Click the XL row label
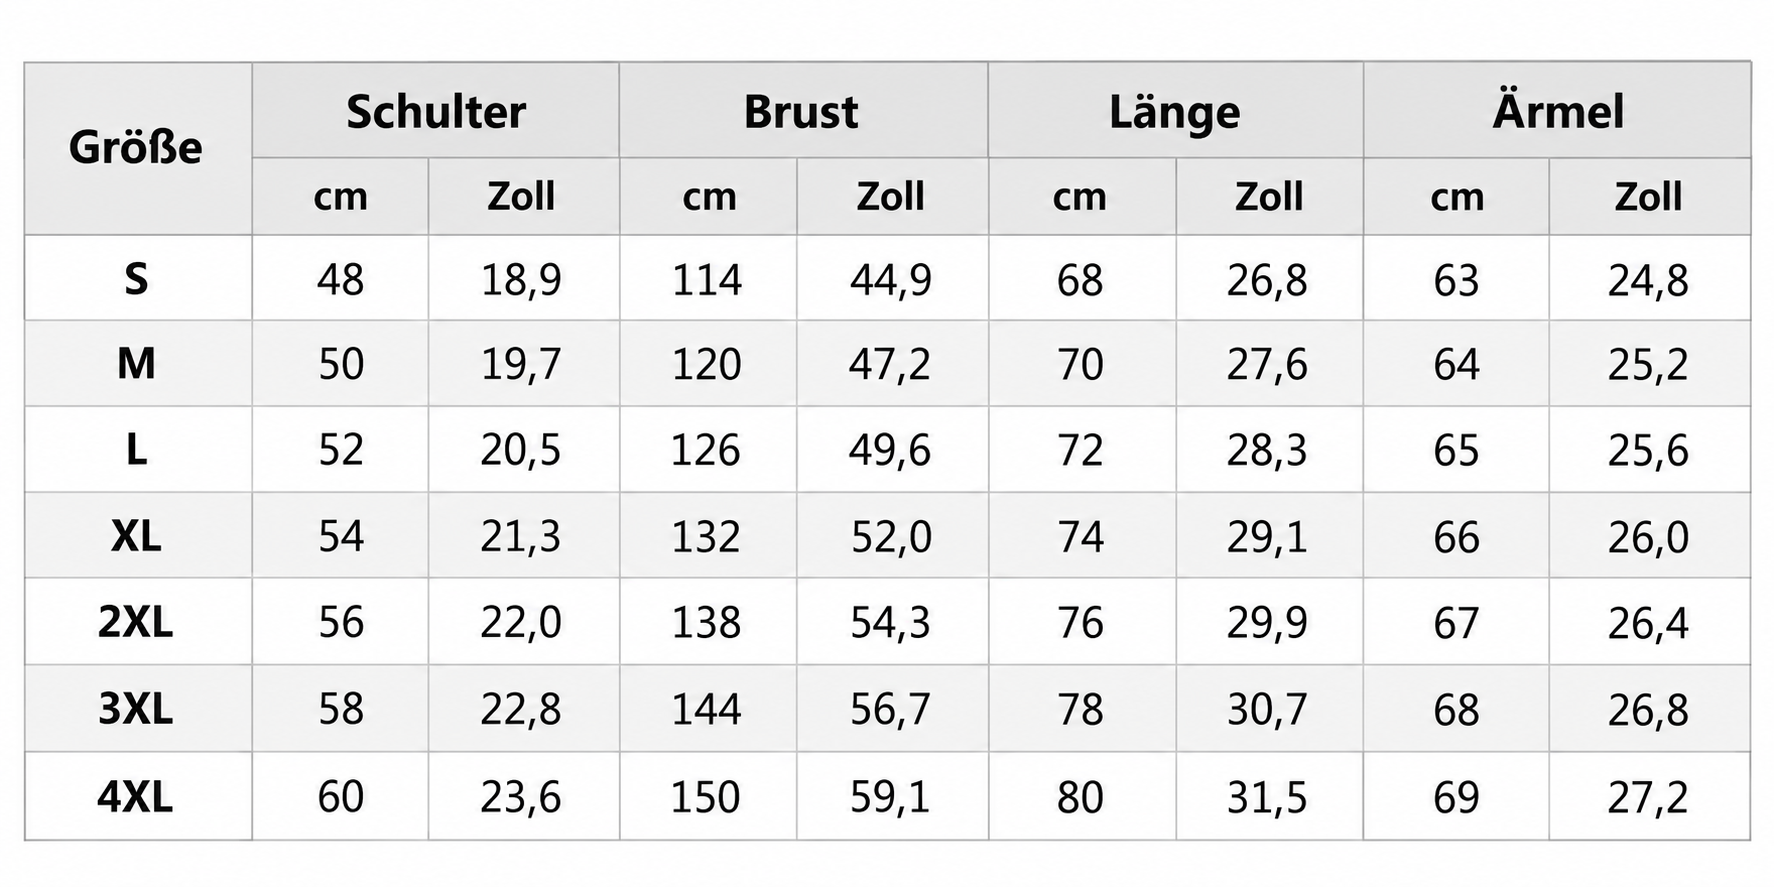Screen dimensions: 1774x887 (x=137, y=537)
